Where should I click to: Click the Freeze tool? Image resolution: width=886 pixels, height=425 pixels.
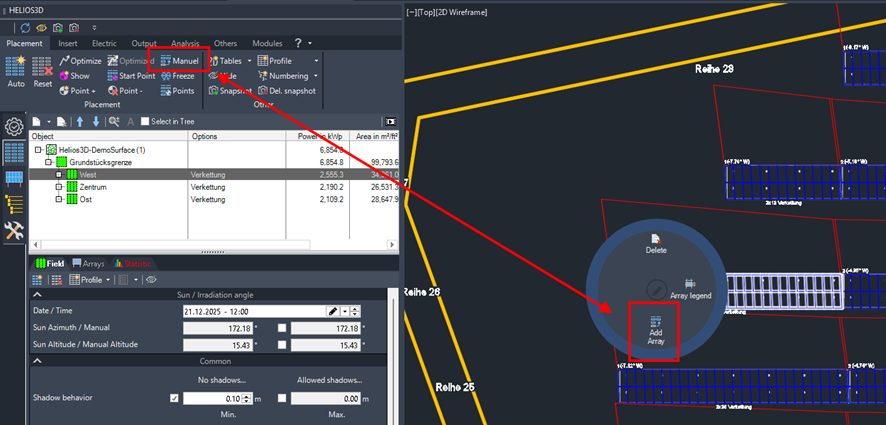click(x=177, y=76)
